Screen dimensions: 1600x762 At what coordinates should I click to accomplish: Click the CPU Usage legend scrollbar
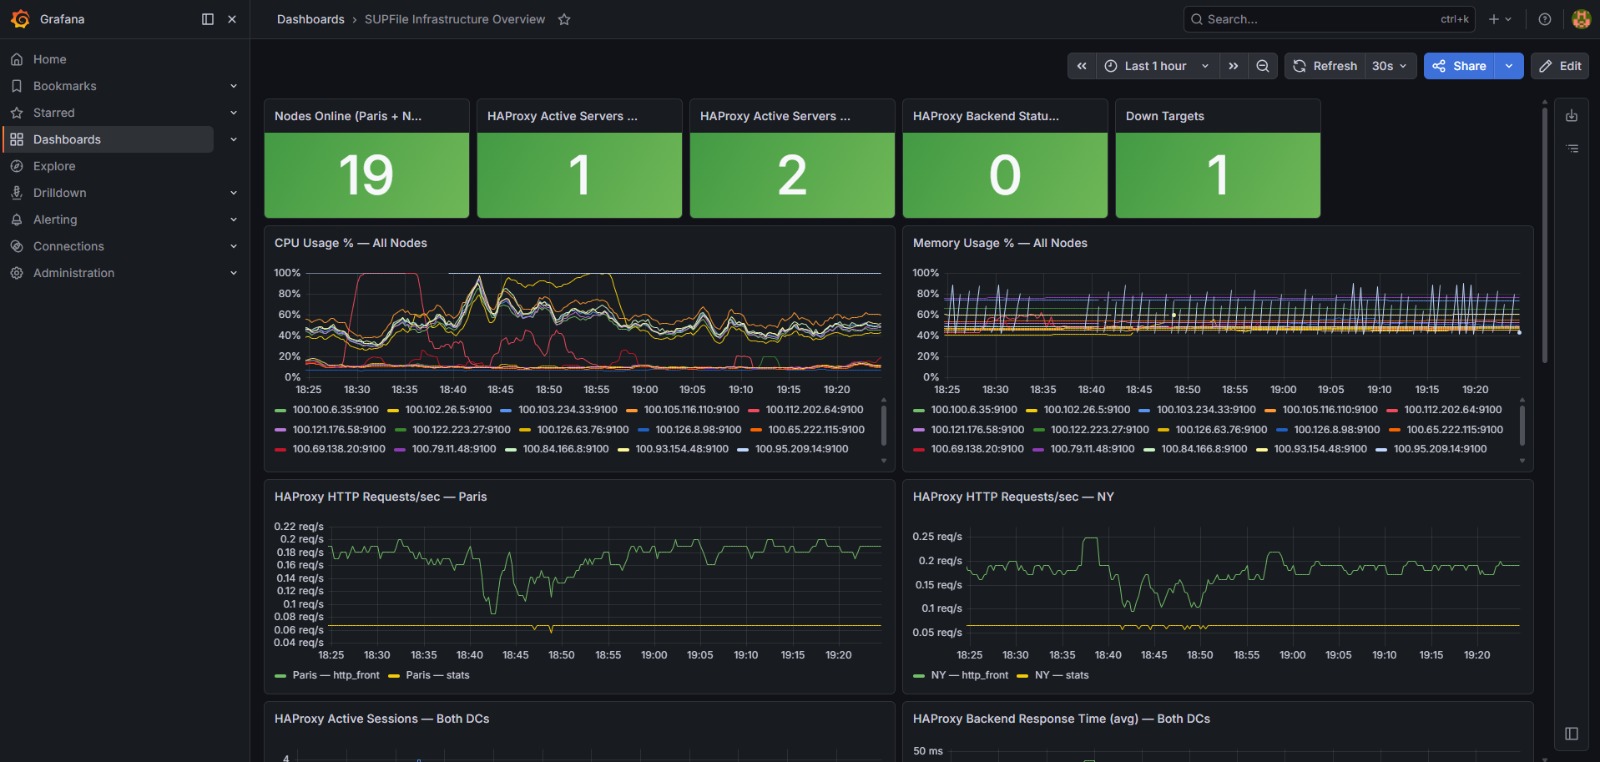tap(884, 424)
